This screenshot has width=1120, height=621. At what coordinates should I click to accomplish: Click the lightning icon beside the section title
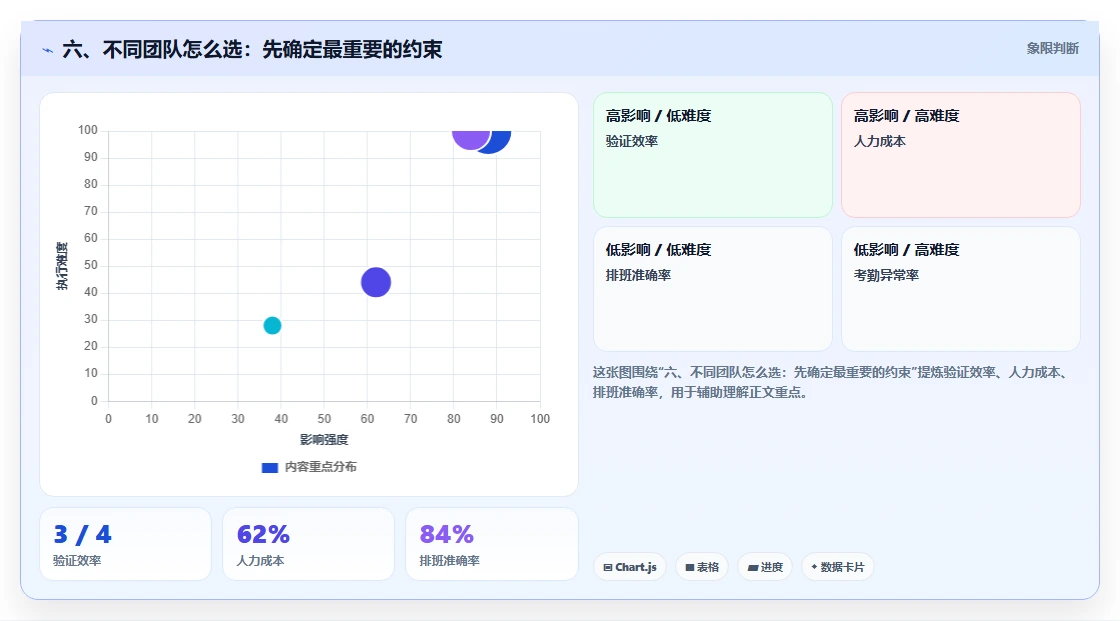(x=48, y=50)
